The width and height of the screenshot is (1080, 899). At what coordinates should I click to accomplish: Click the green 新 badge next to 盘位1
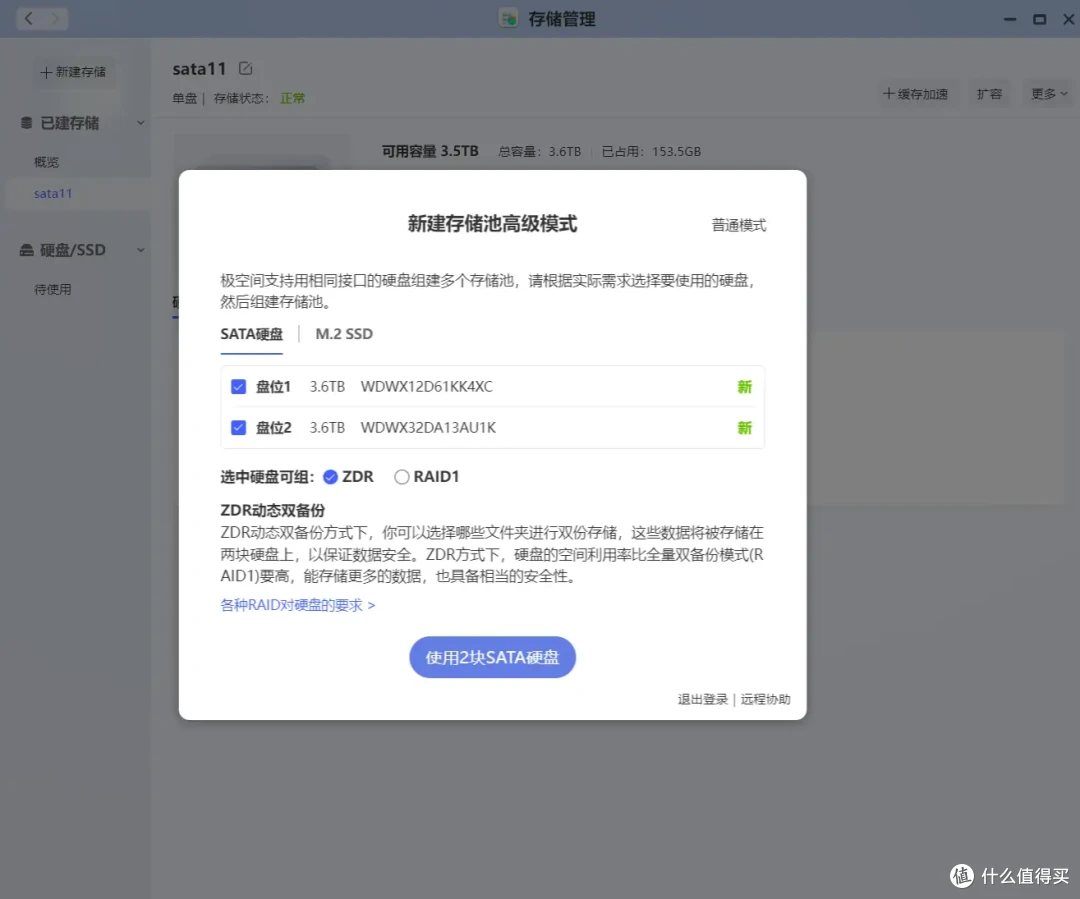[x=744, y=386]
